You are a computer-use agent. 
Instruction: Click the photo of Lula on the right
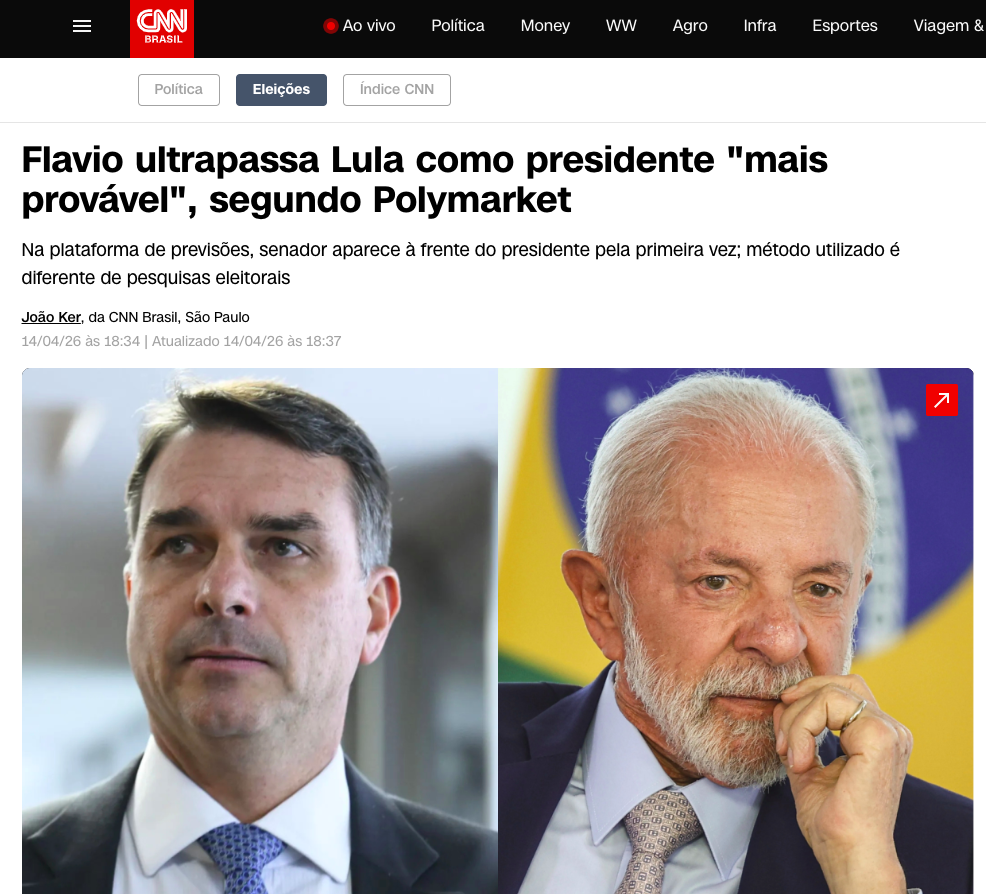pyautogui.click(x=736, y=631)
